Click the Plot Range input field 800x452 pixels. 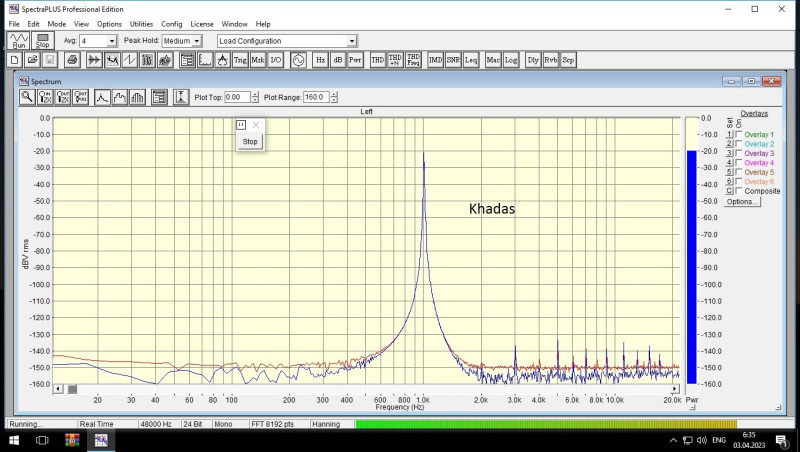[x=316, y=97]
